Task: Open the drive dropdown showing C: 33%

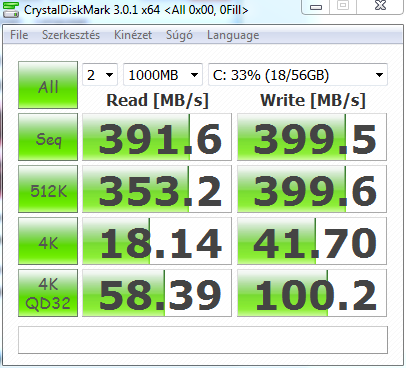Action: point(298,75)
